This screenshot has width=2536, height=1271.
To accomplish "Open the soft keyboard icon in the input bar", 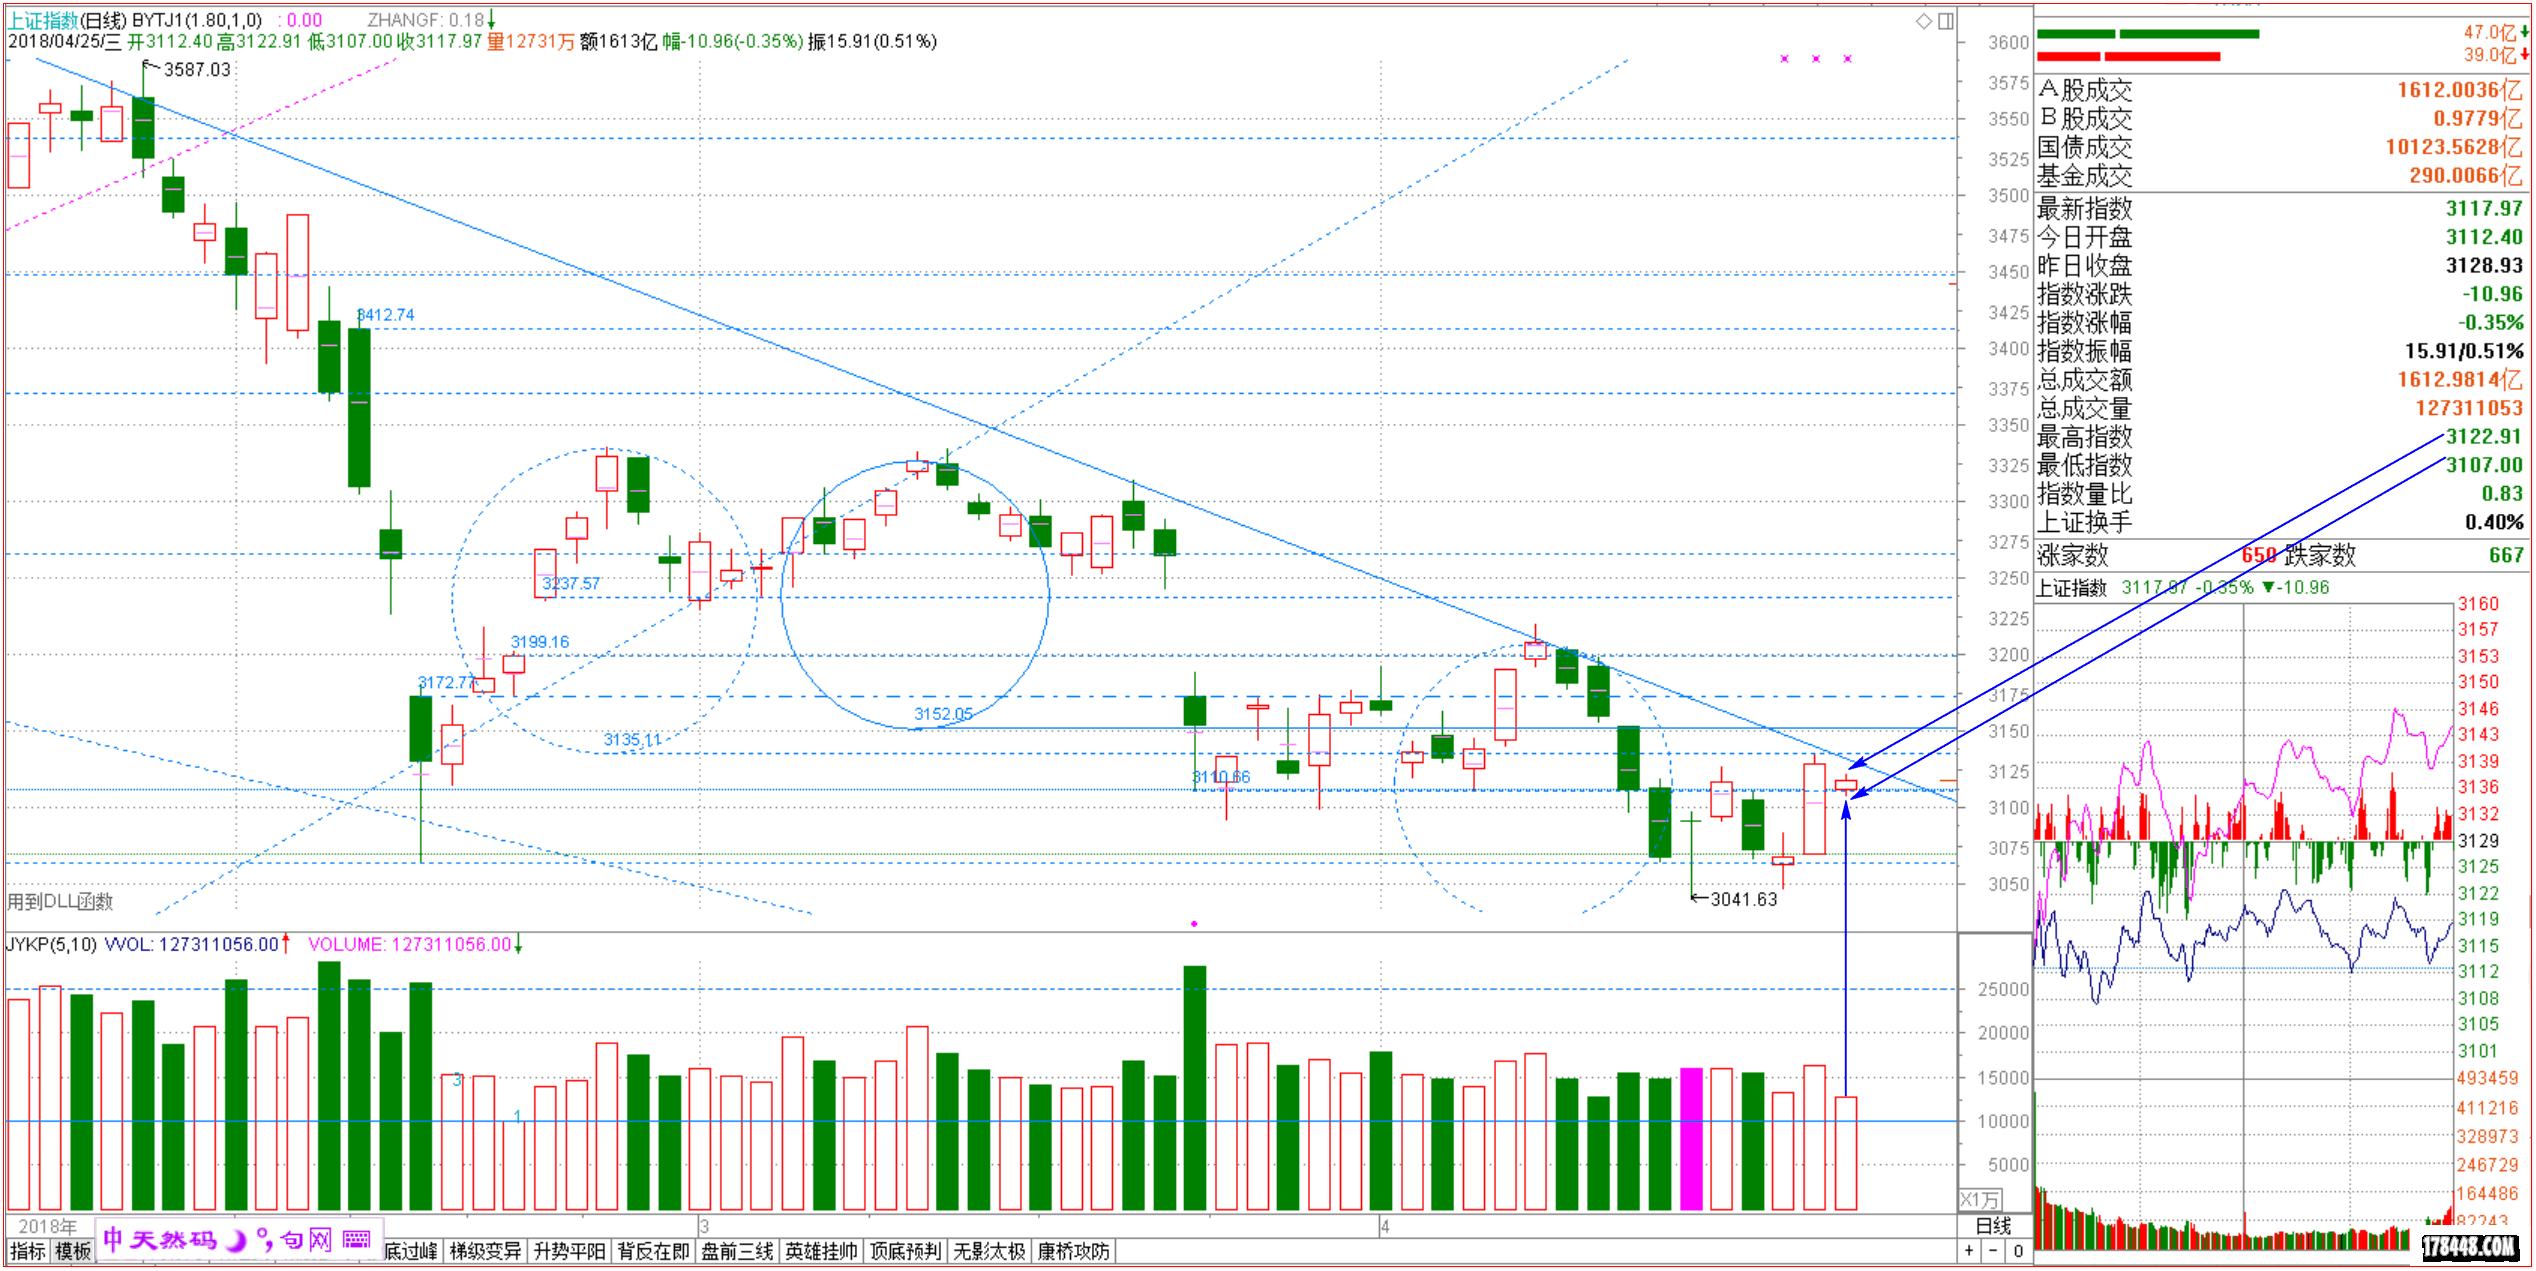I will pos(356,1240).
